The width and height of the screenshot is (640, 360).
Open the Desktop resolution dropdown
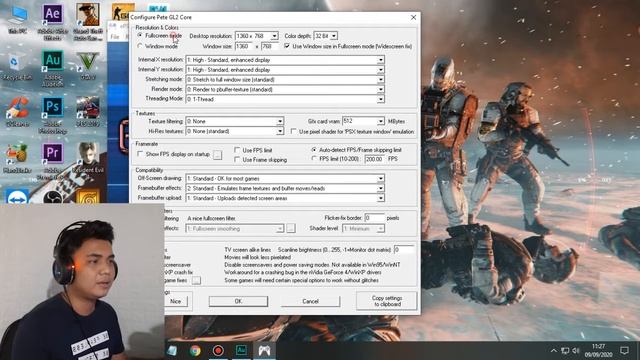pyautogui.click(x=274, y=36)
